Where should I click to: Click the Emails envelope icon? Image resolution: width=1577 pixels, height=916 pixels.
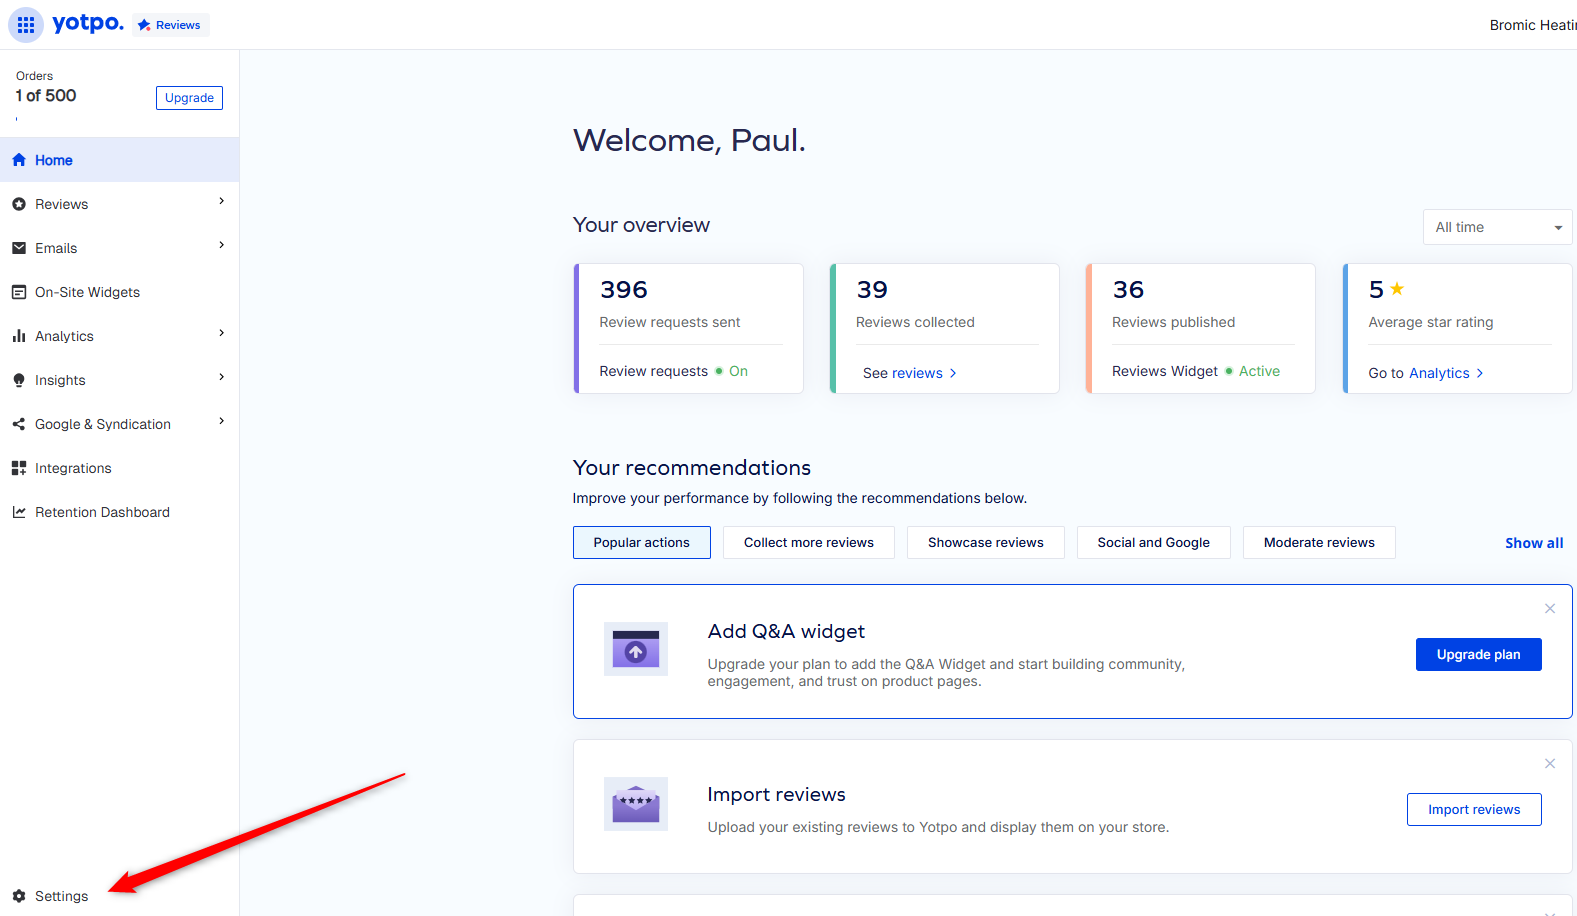19,248
